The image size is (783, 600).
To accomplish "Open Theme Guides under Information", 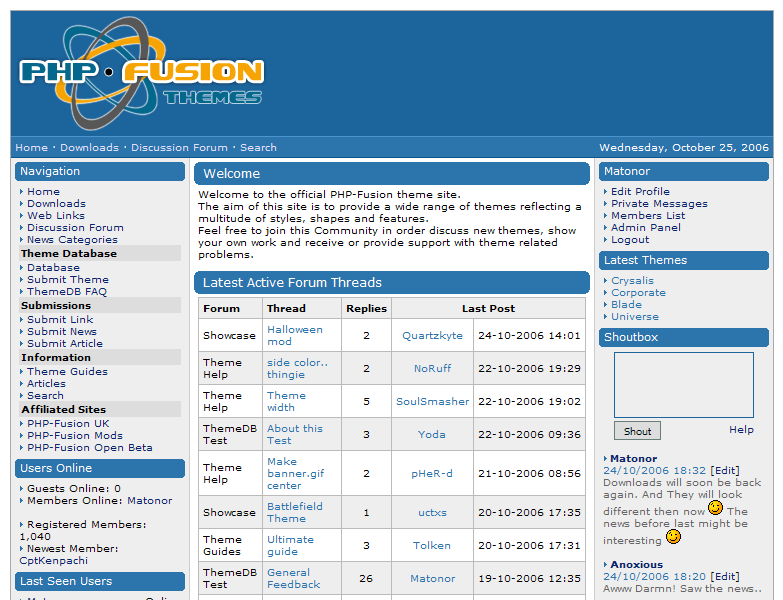I will pyautogui.click(x=67, y=371).
